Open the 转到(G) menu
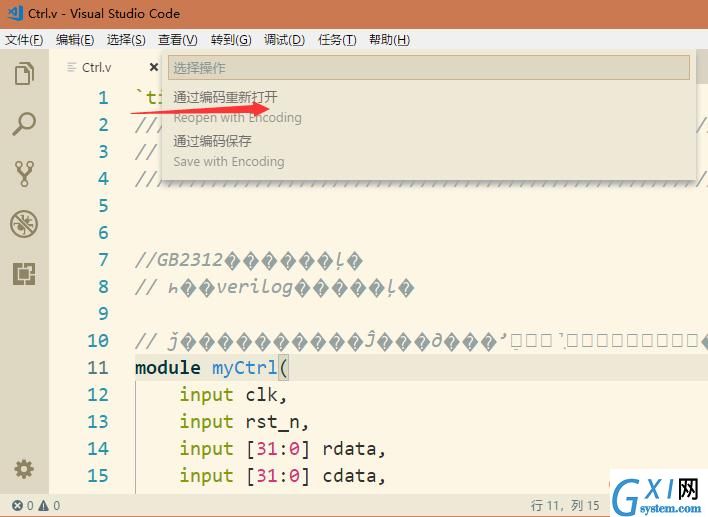 coord(231,40)
